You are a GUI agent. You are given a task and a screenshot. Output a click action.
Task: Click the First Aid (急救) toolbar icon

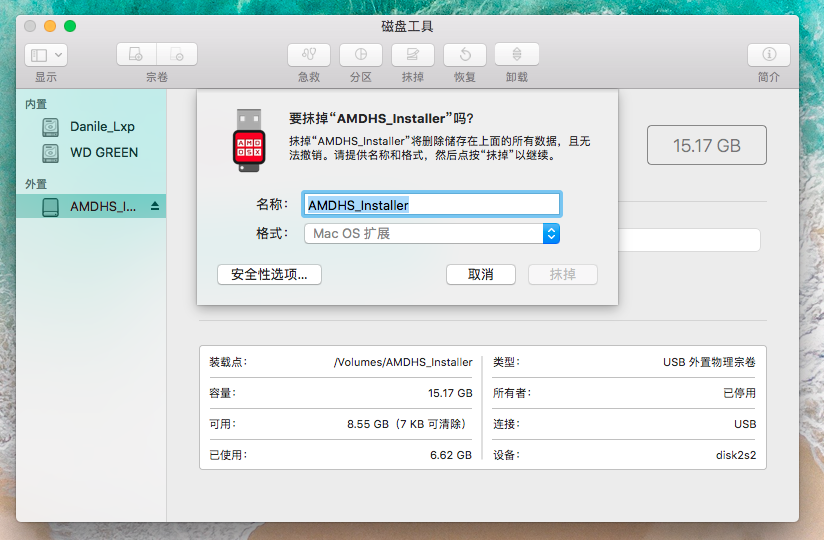(309, 55)
